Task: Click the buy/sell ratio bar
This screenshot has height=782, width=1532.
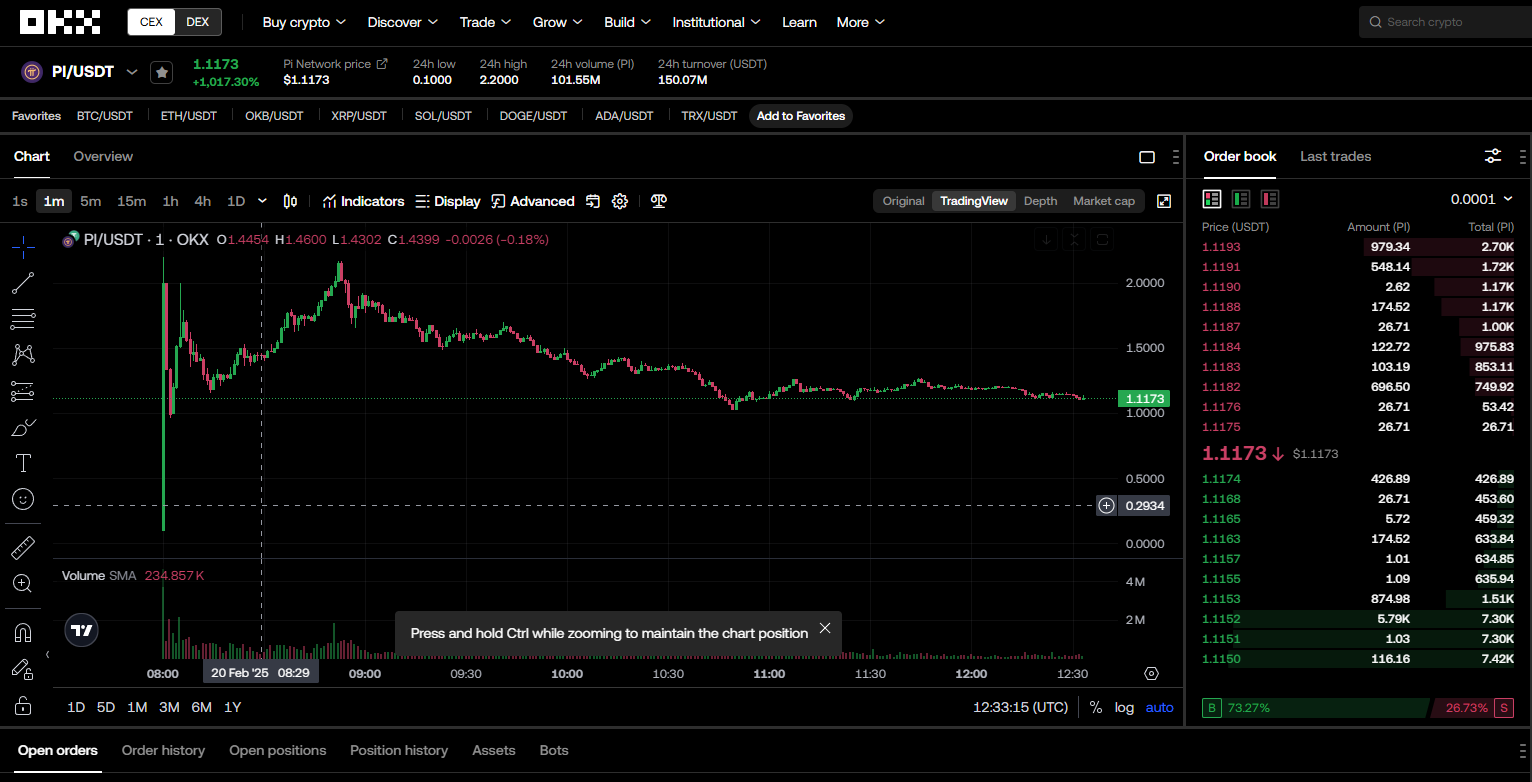Action: point(1358,708)
